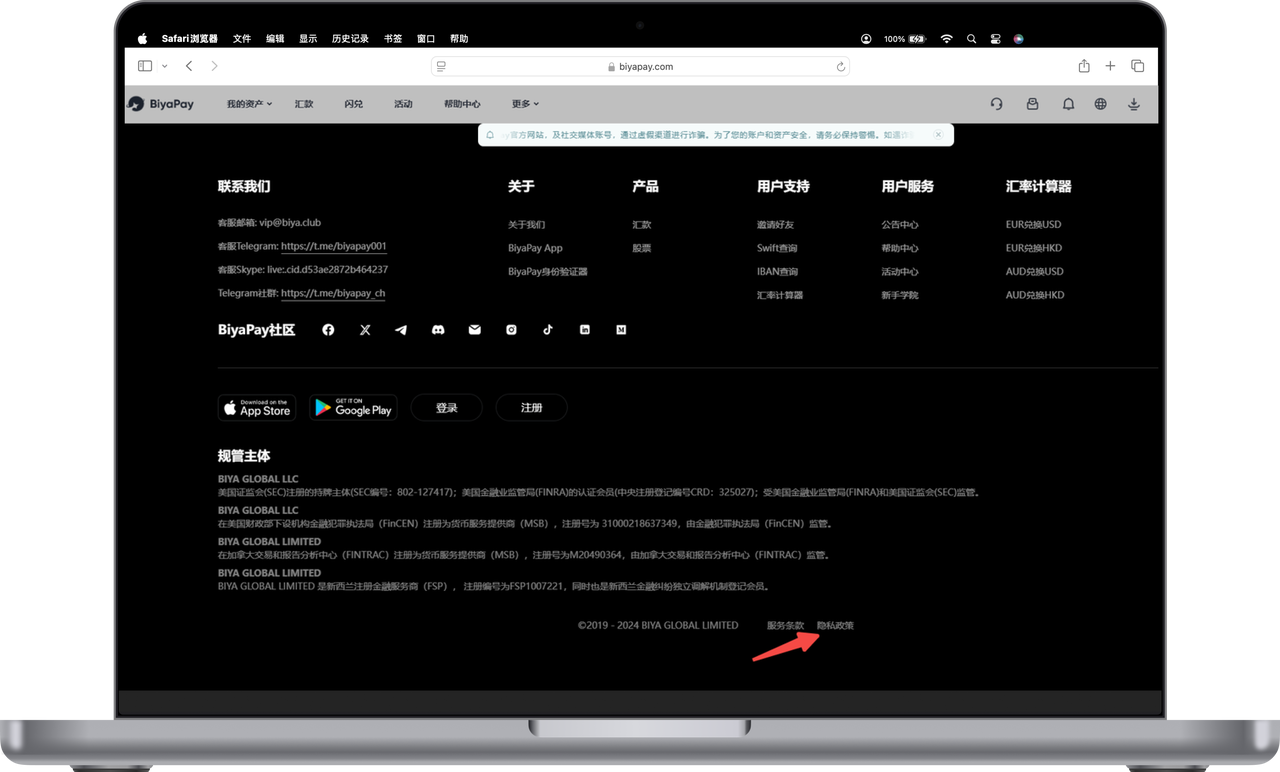
Task: Show Safari tab overview icon
Action: coord(1138,66)
